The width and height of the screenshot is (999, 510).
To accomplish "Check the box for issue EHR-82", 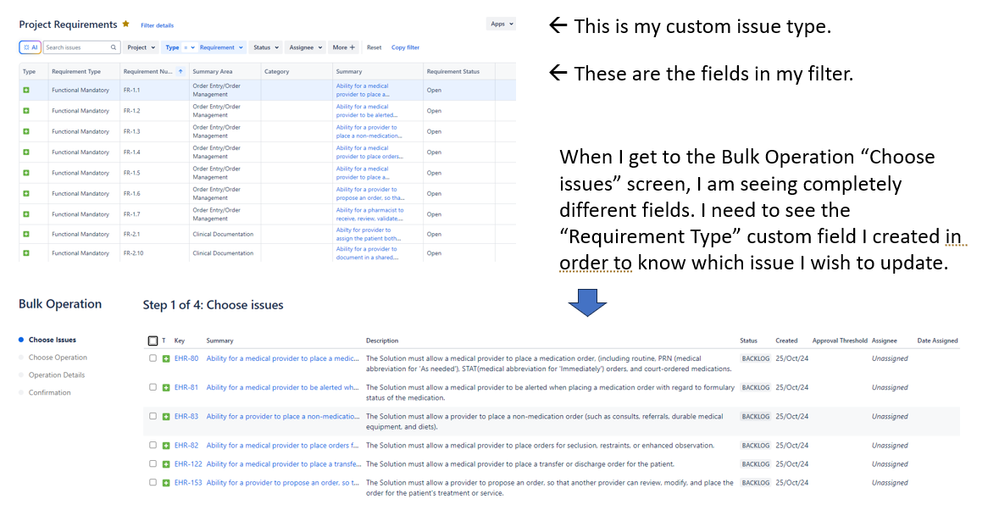I will [x=152, y=445].
